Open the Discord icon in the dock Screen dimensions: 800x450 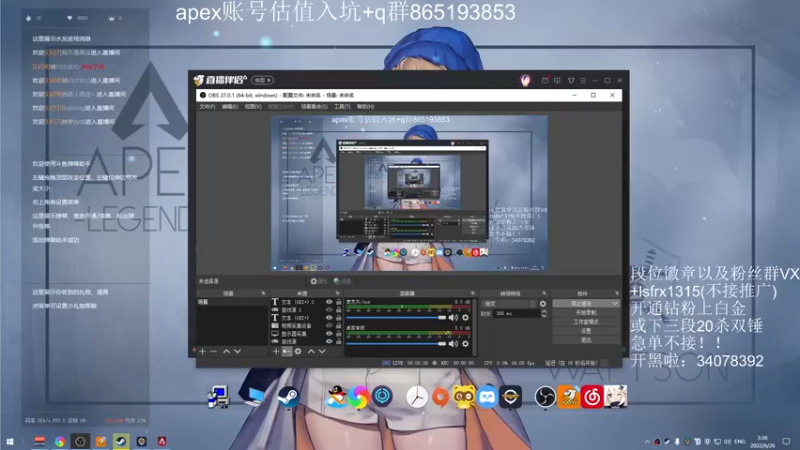click(x=487, y=397)
